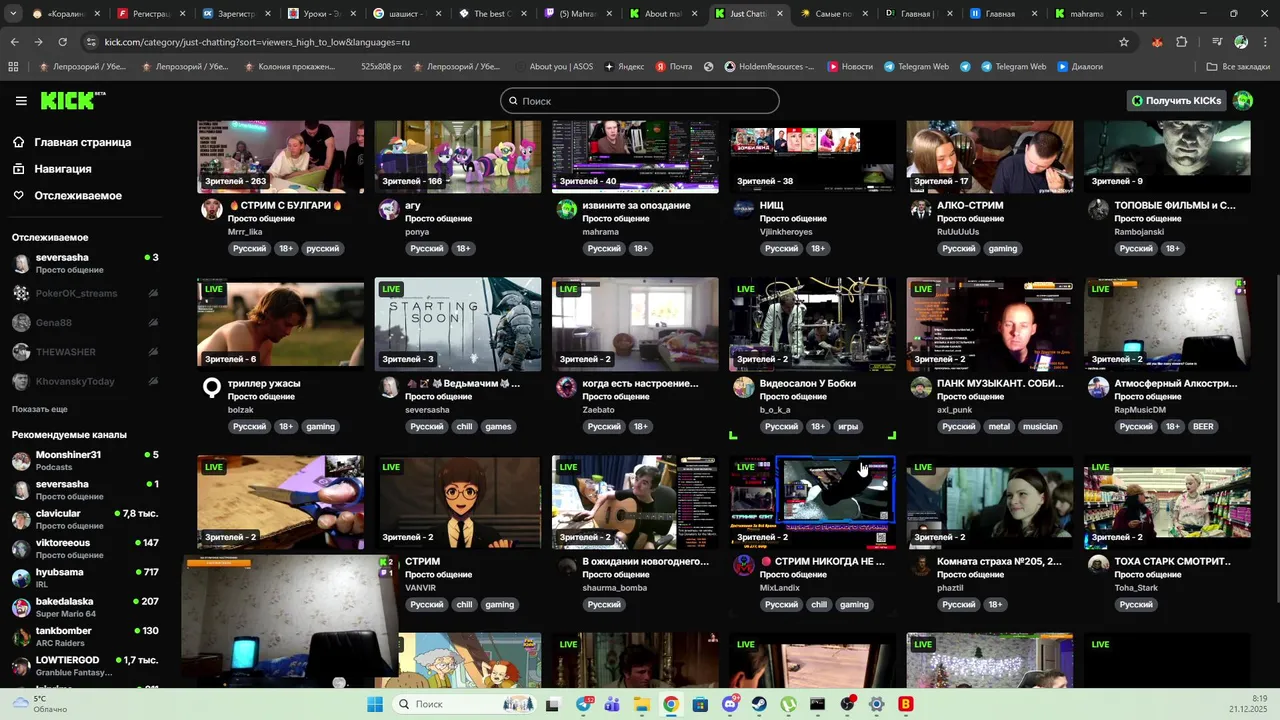
Task: Open Отслеживаемое in the sidebar
Action: tap(78, 195)
